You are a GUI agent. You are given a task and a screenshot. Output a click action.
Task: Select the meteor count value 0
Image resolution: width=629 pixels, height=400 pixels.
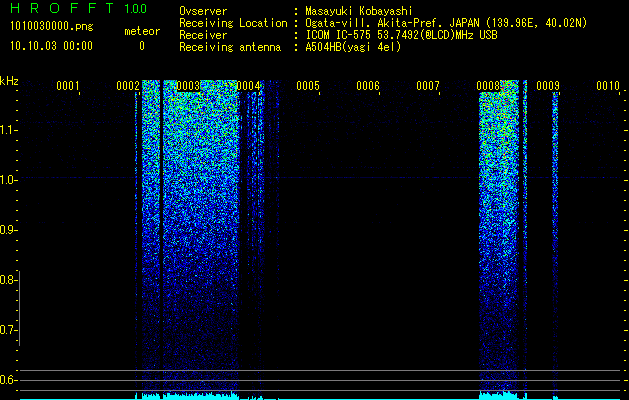142,46
